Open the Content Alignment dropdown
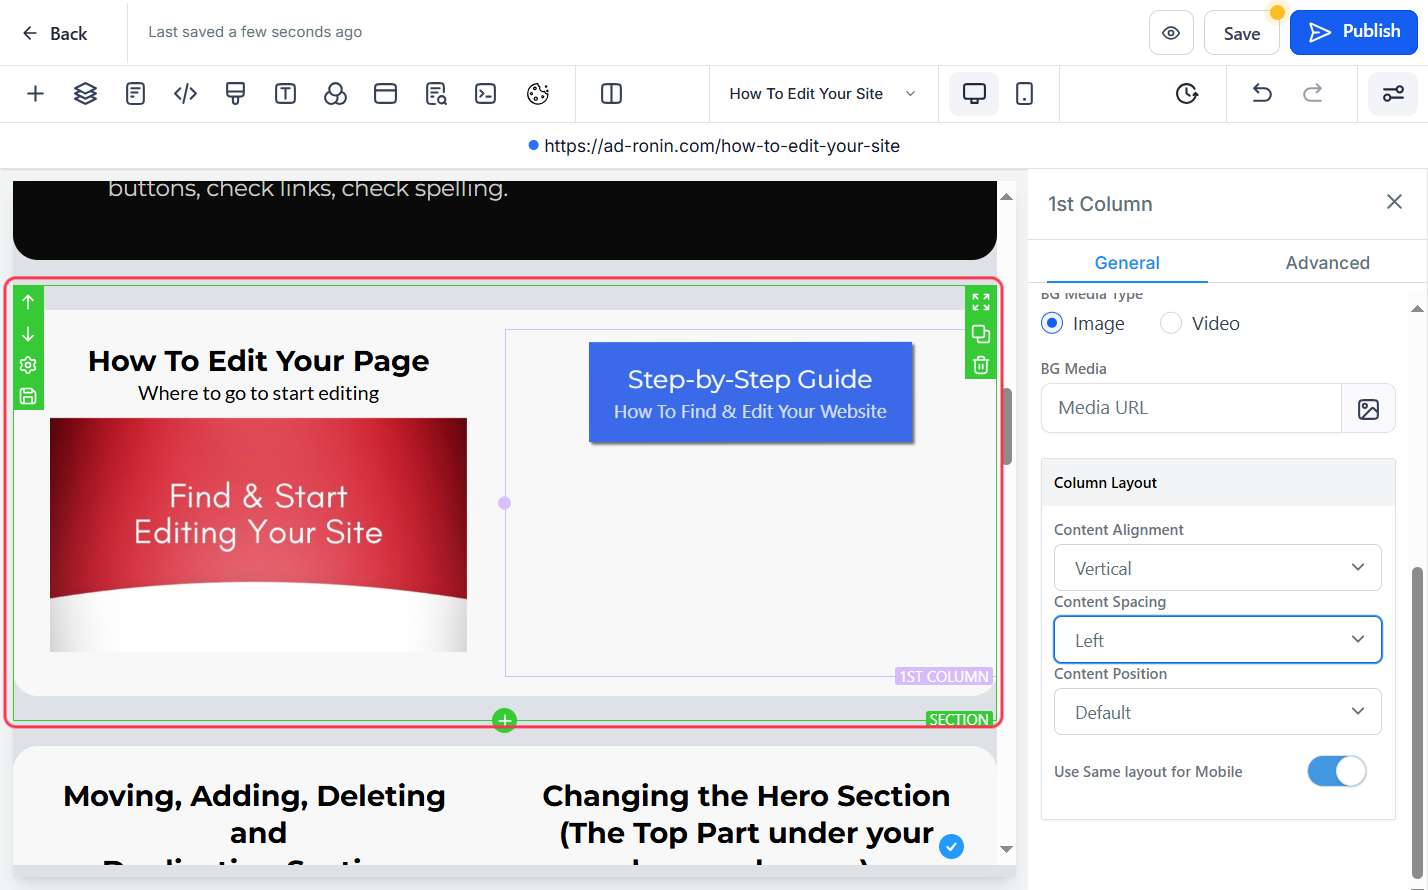 (1218, 568)
